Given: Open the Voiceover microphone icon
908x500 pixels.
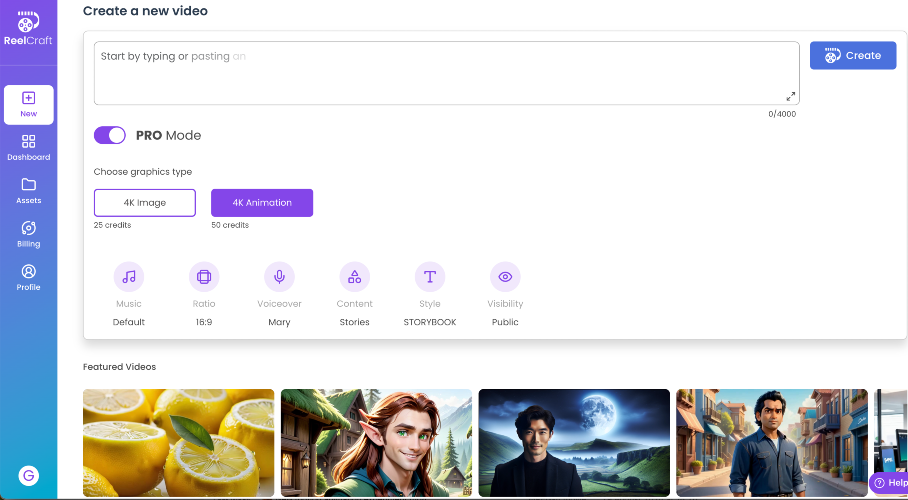Looking at the screenshot, I should pos(279,277).
